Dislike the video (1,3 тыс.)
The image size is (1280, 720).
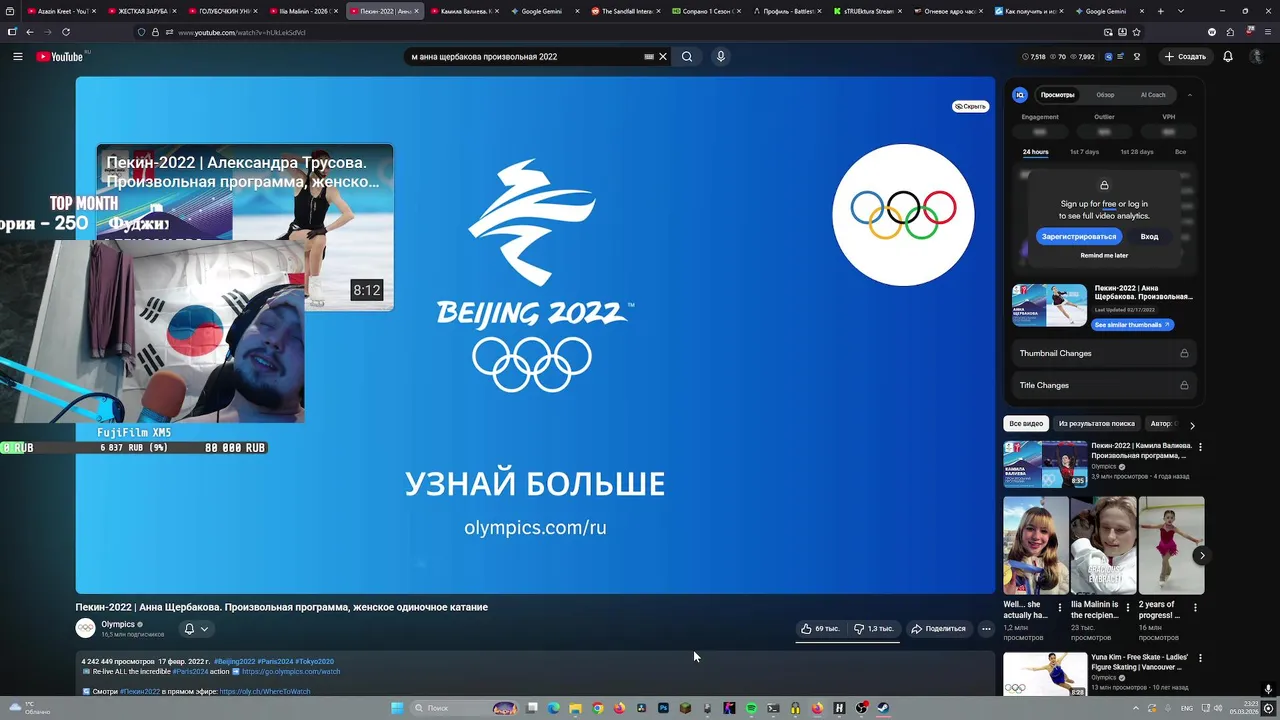[x=874, y=629]
